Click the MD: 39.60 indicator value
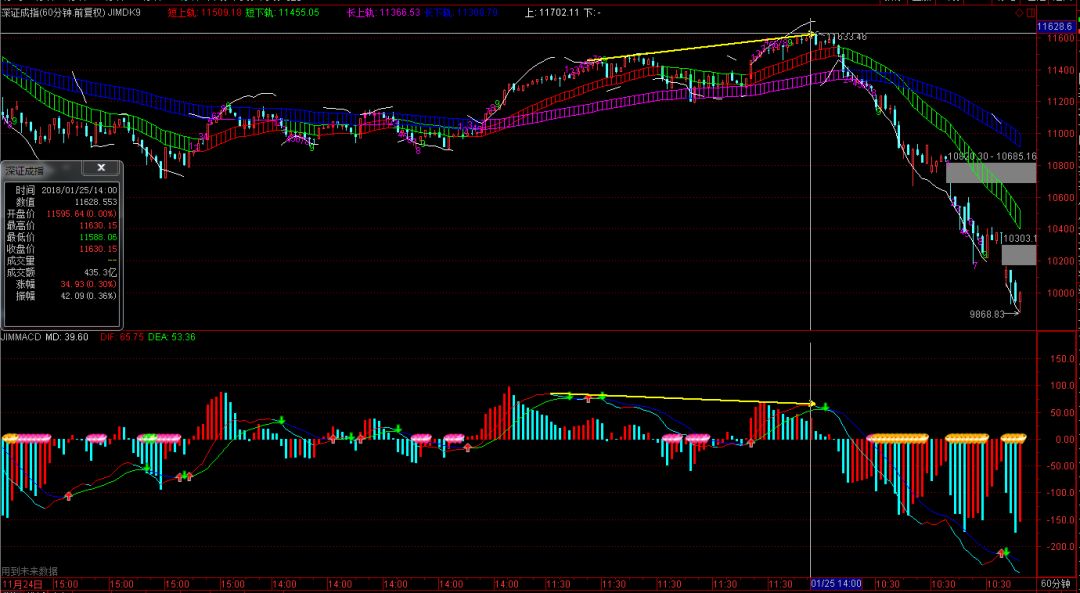This screenshot has width=1080, height=593. [67, 337]
